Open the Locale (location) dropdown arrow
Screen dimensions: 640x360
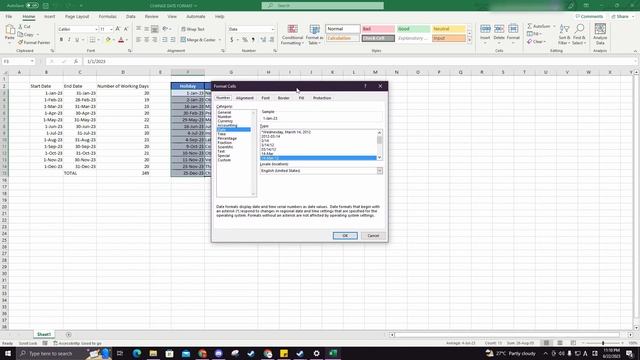[x=380, y=171]
